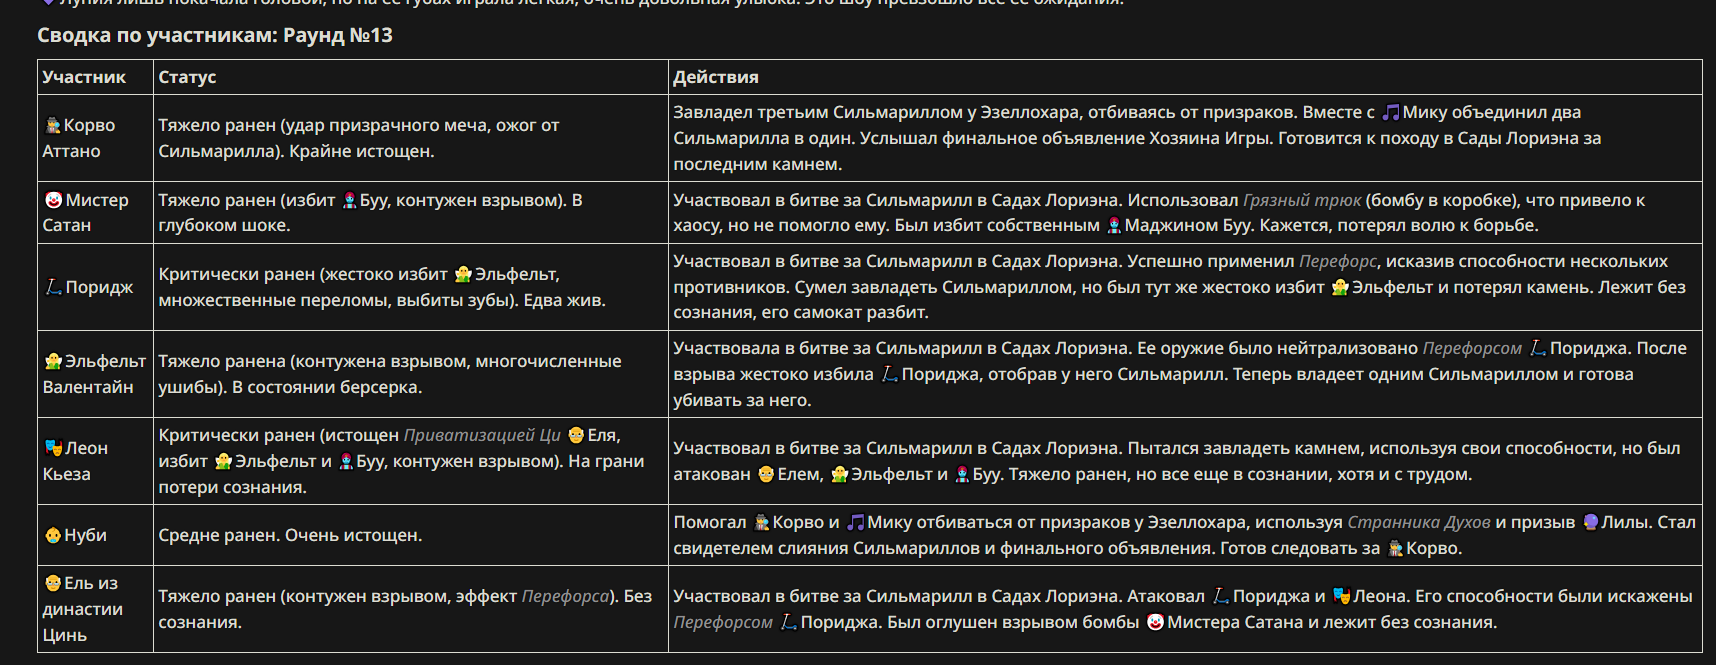Screen dimensions: 1716x665
Task: Click the clown emoji before Мистера Сатана in Ель's actions
Action: pyautogui.click(x=1155, y=622)
